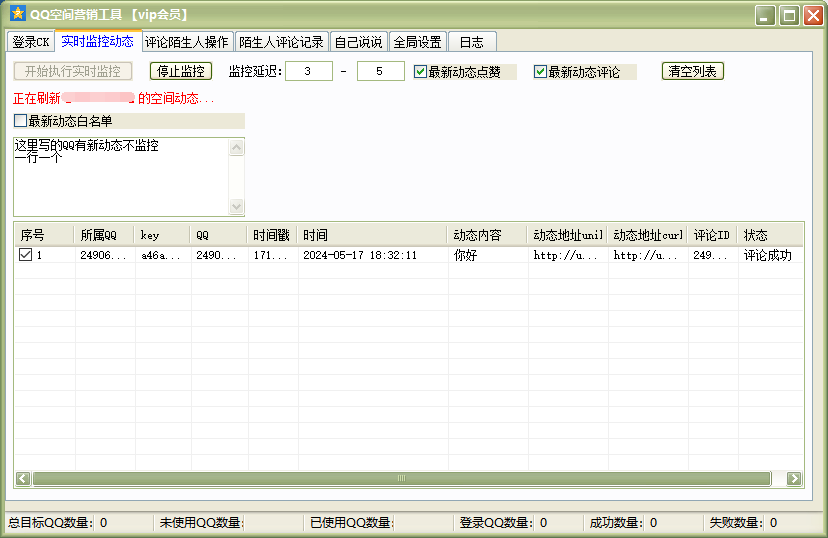Click the 评论成功 status cell
Image resolution: width=828 pixels, height=538 pixels.
coord(768,256)
